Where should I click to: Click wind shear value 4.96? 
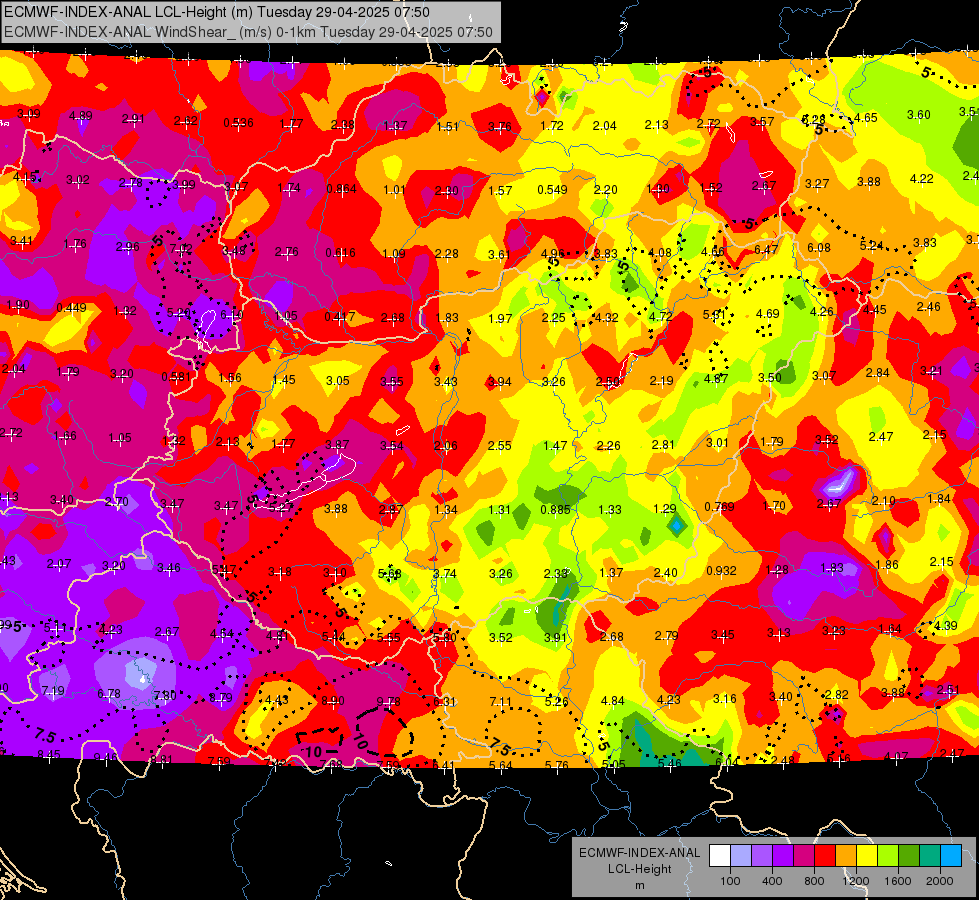(553, 254)
